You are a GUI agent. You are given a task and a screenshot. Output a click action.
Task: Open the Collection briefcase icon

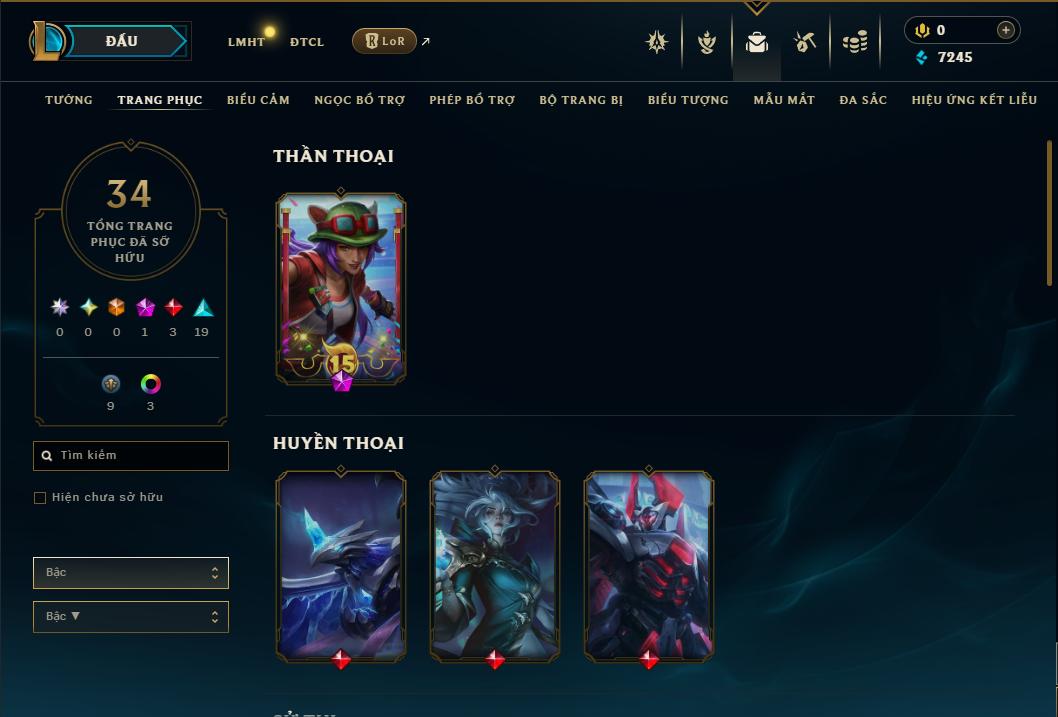pos(756,42)
